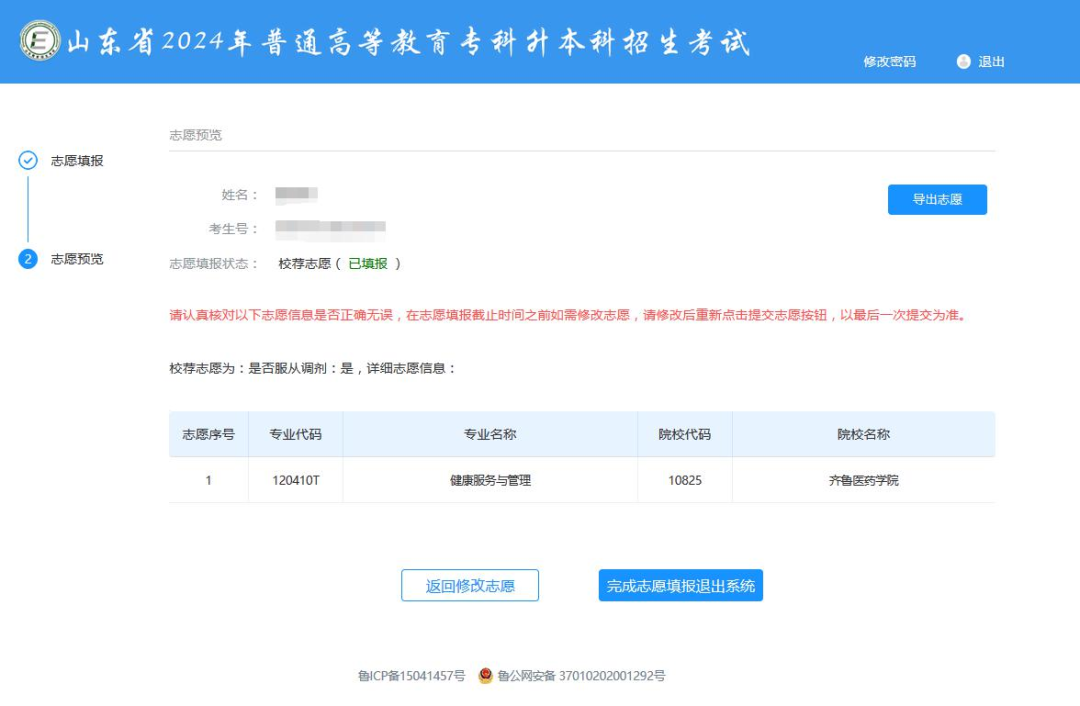Click the exam authority logo in header

tap(40, 40)
